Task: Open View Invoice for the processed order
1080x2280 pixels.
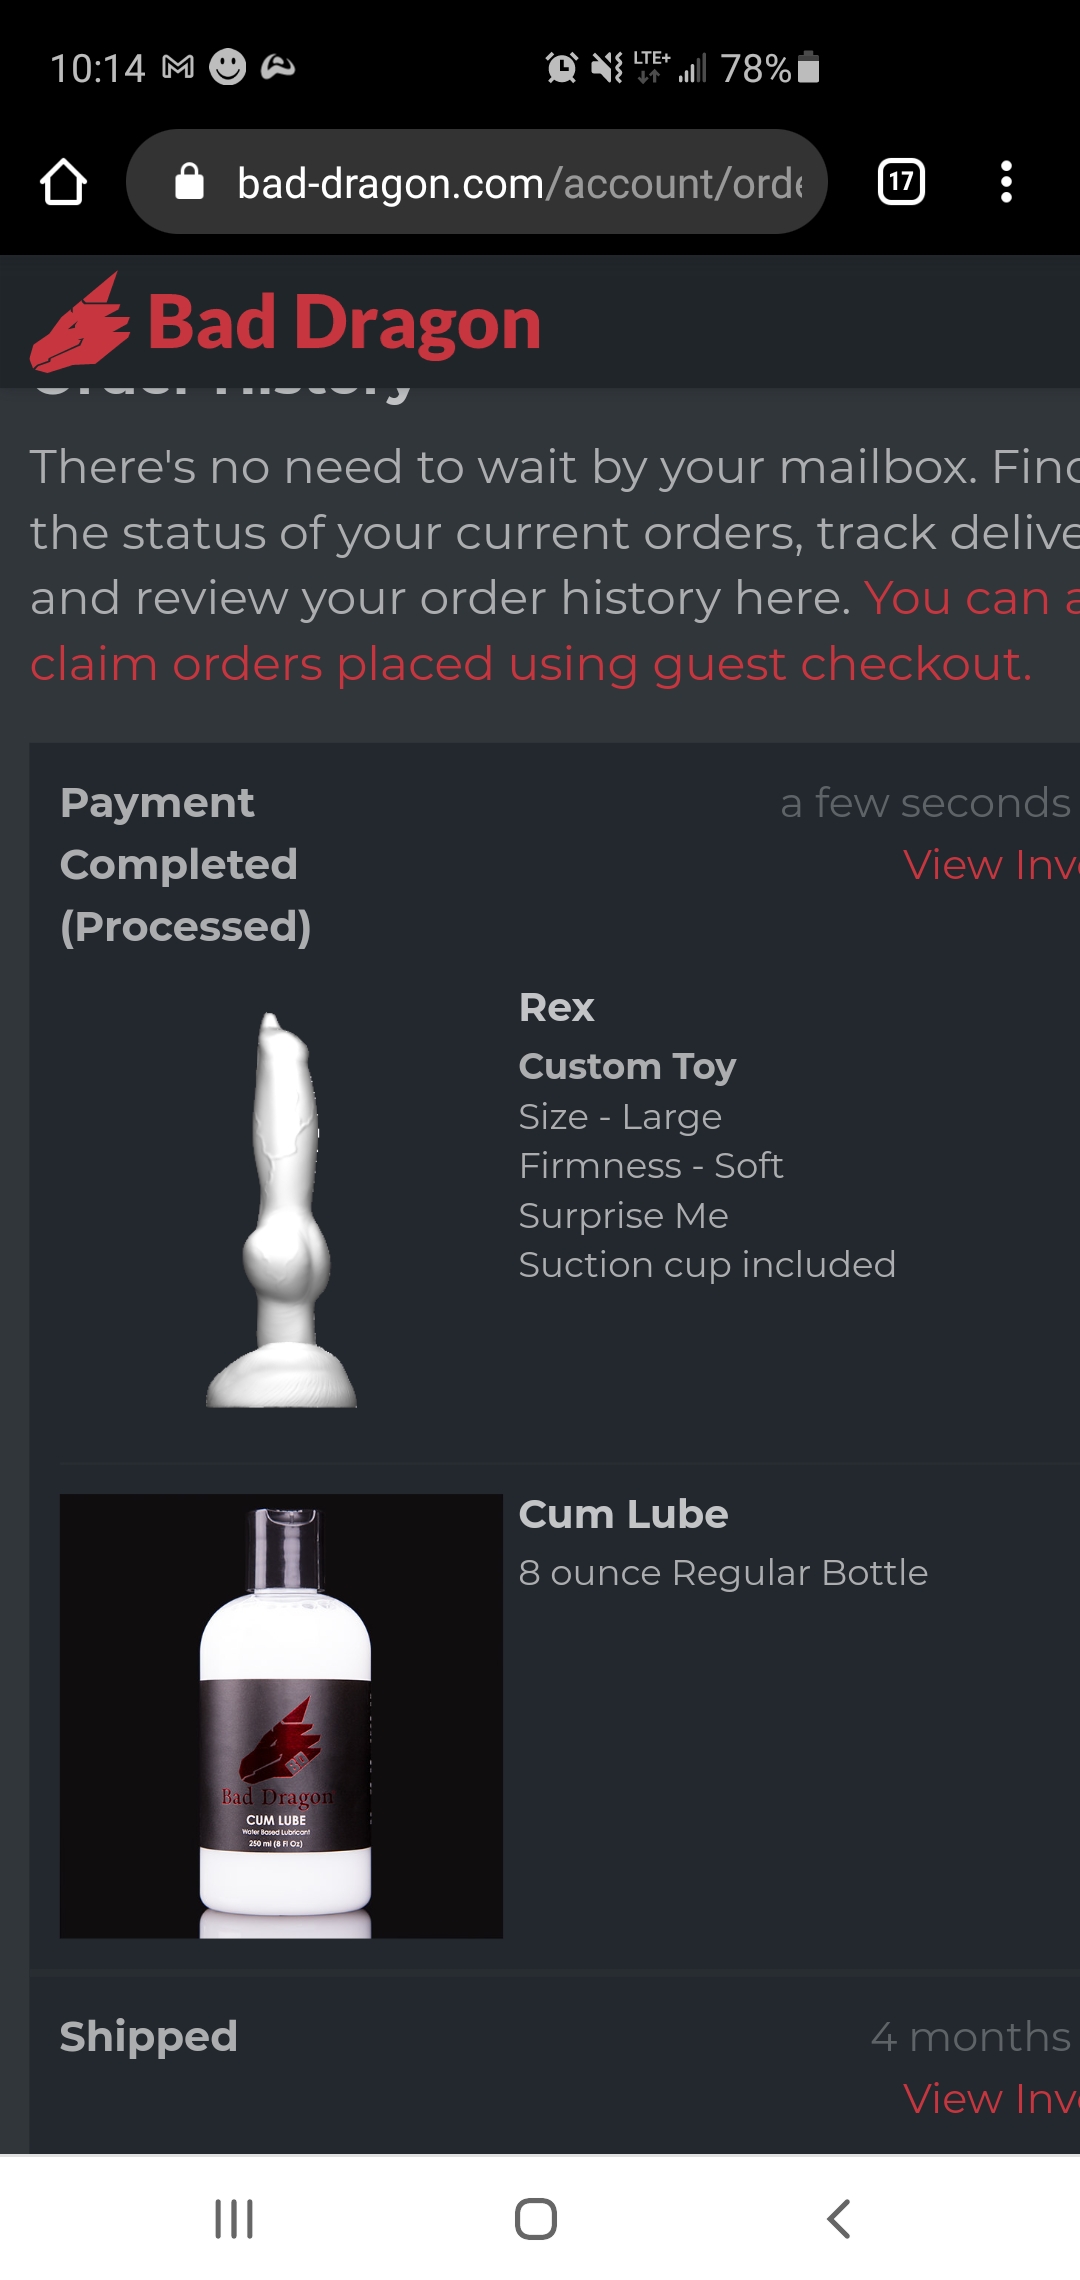Action: 991,864
